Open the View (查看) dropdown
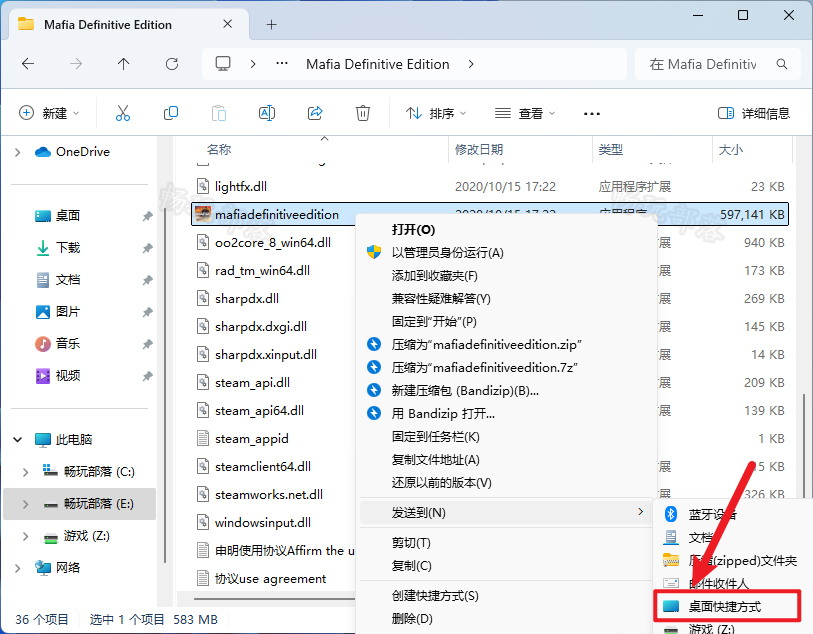The image size is (813, 634). coord(525,113)
